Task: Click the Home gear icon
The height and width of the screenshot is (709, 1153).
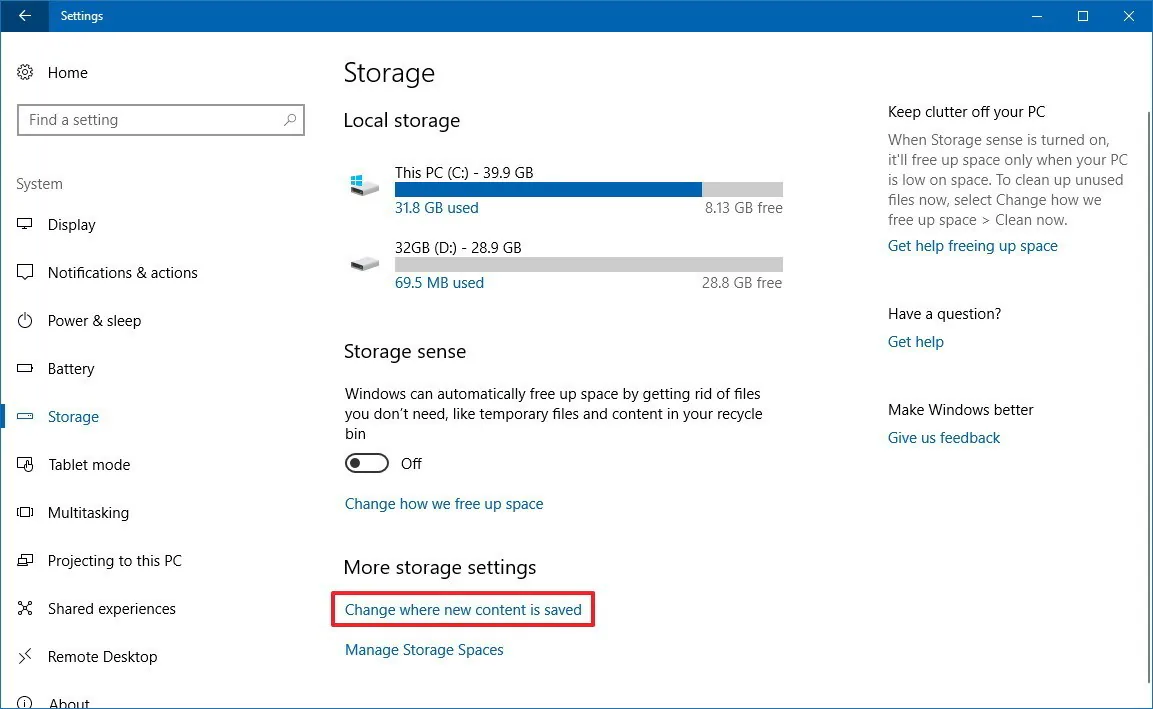Action: 25,72
